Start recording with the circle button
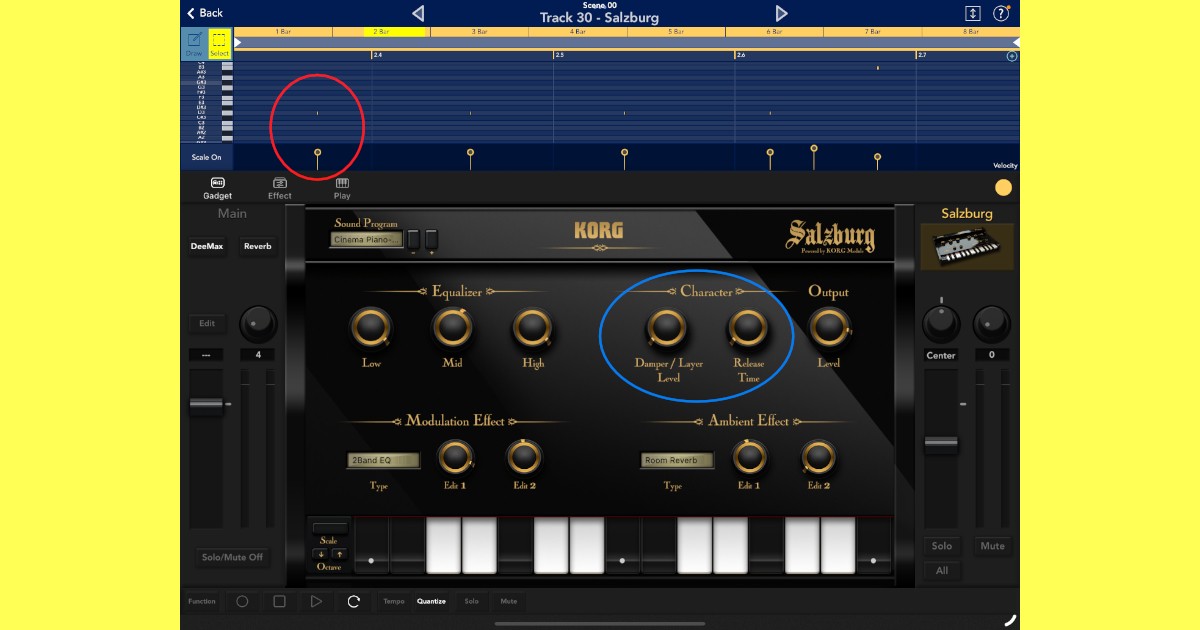Screen dimensions: 1200x630 (242, 601)
